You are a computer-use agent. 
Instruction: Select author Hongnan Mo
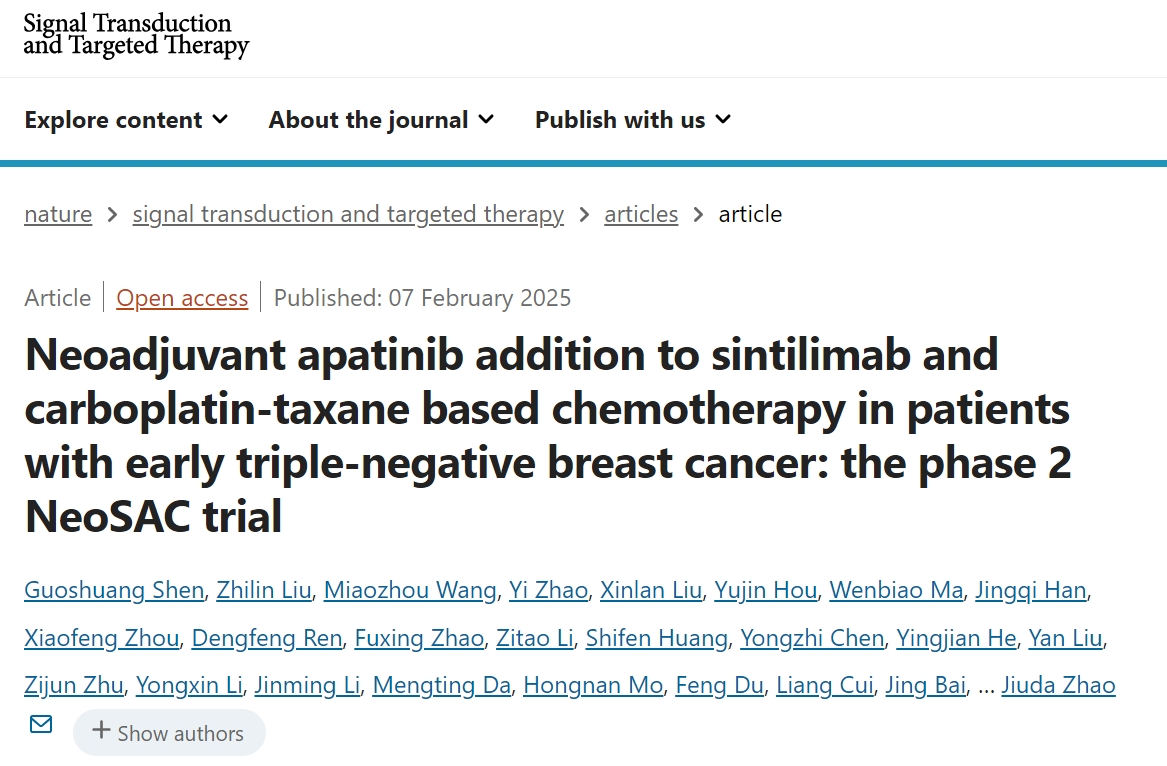point(593,685)
